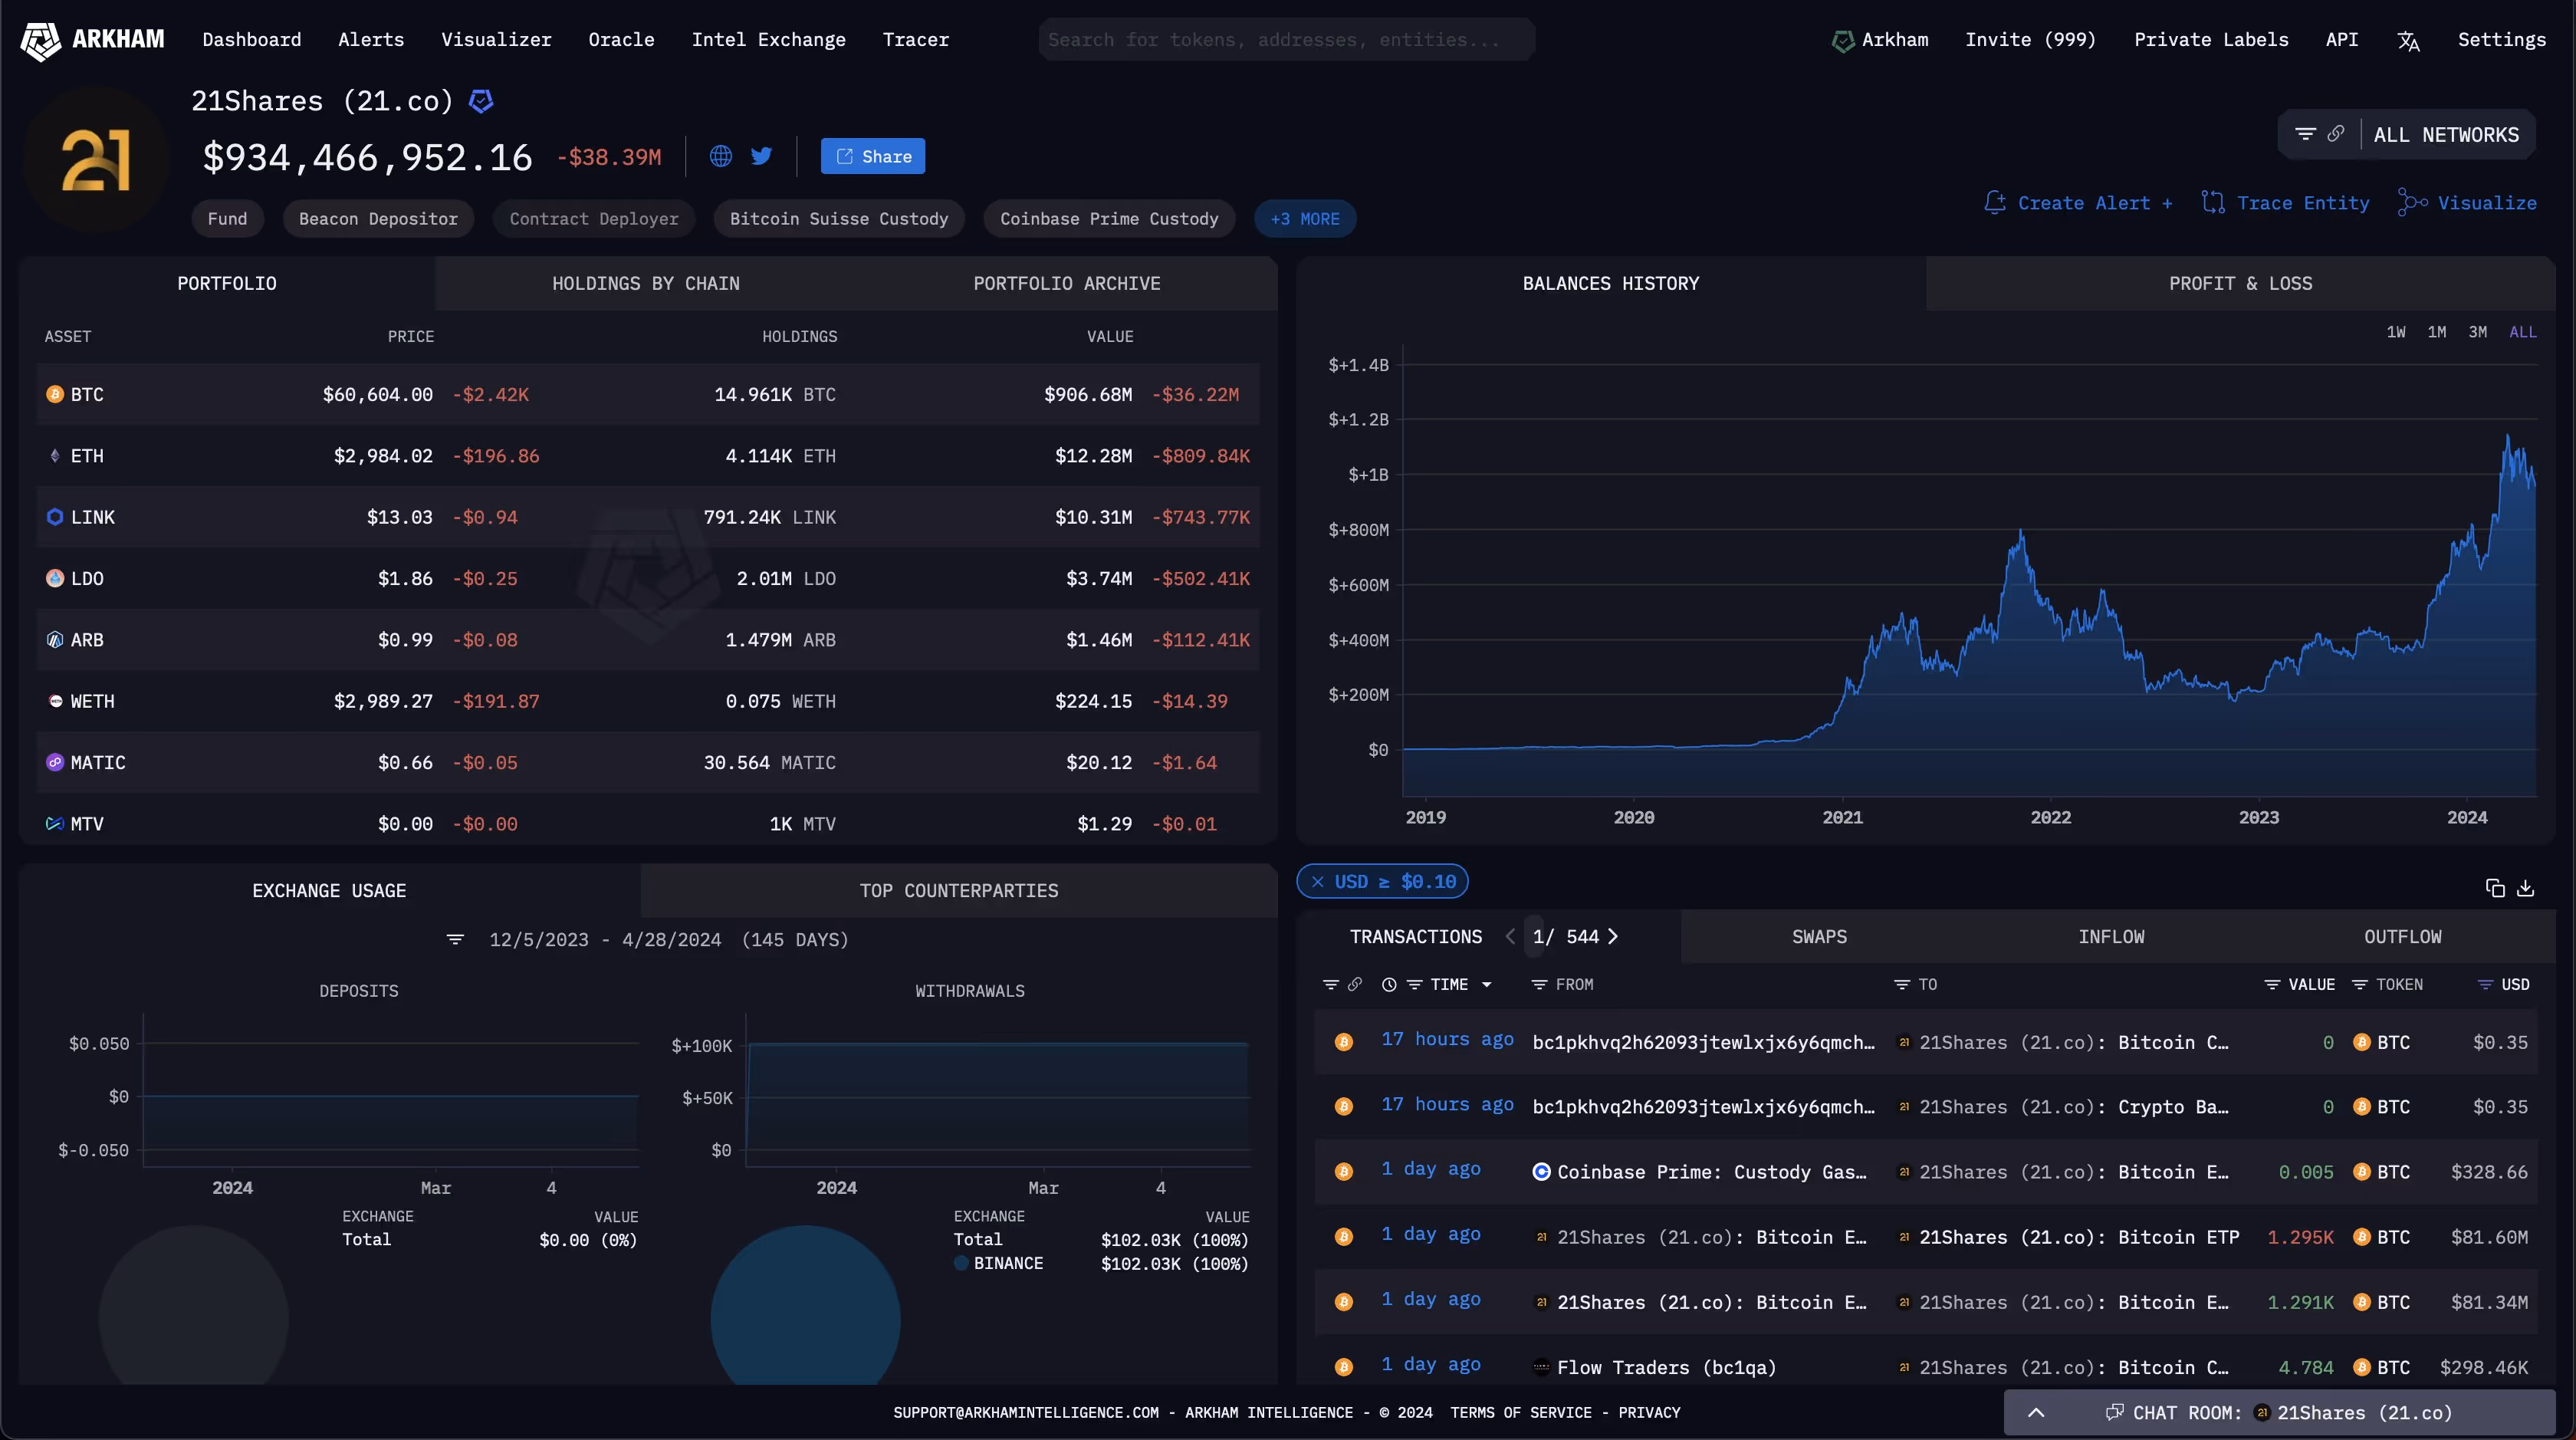
Task: Open the ALL NETWORKS filter dropdown
Action: click(x=2446, y=135)
